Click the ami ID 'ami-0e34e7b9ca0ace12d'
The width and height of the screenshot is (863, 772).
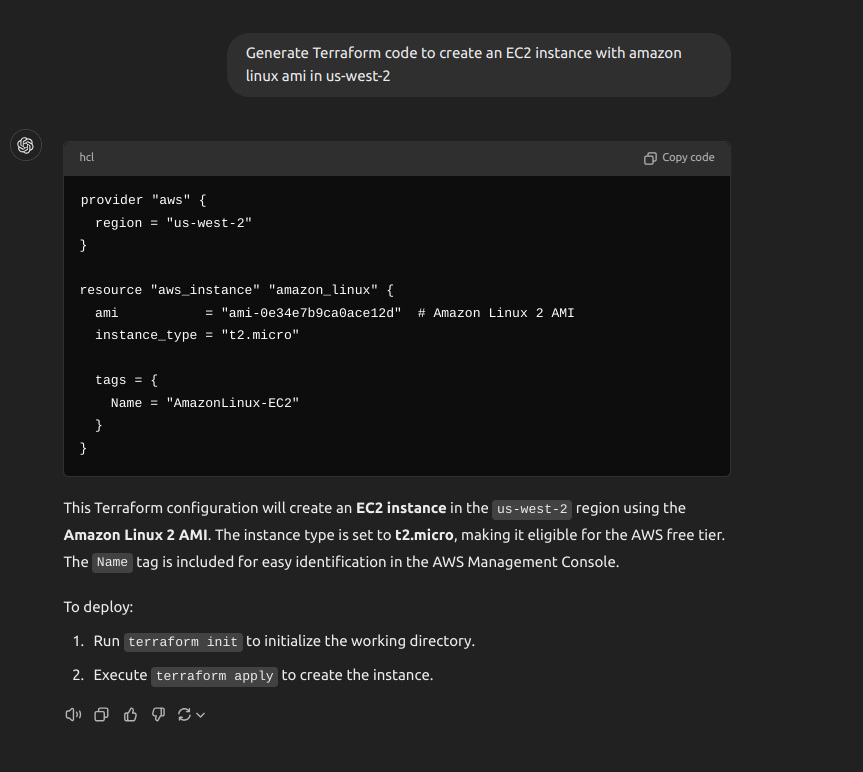[x=311, y=313]
